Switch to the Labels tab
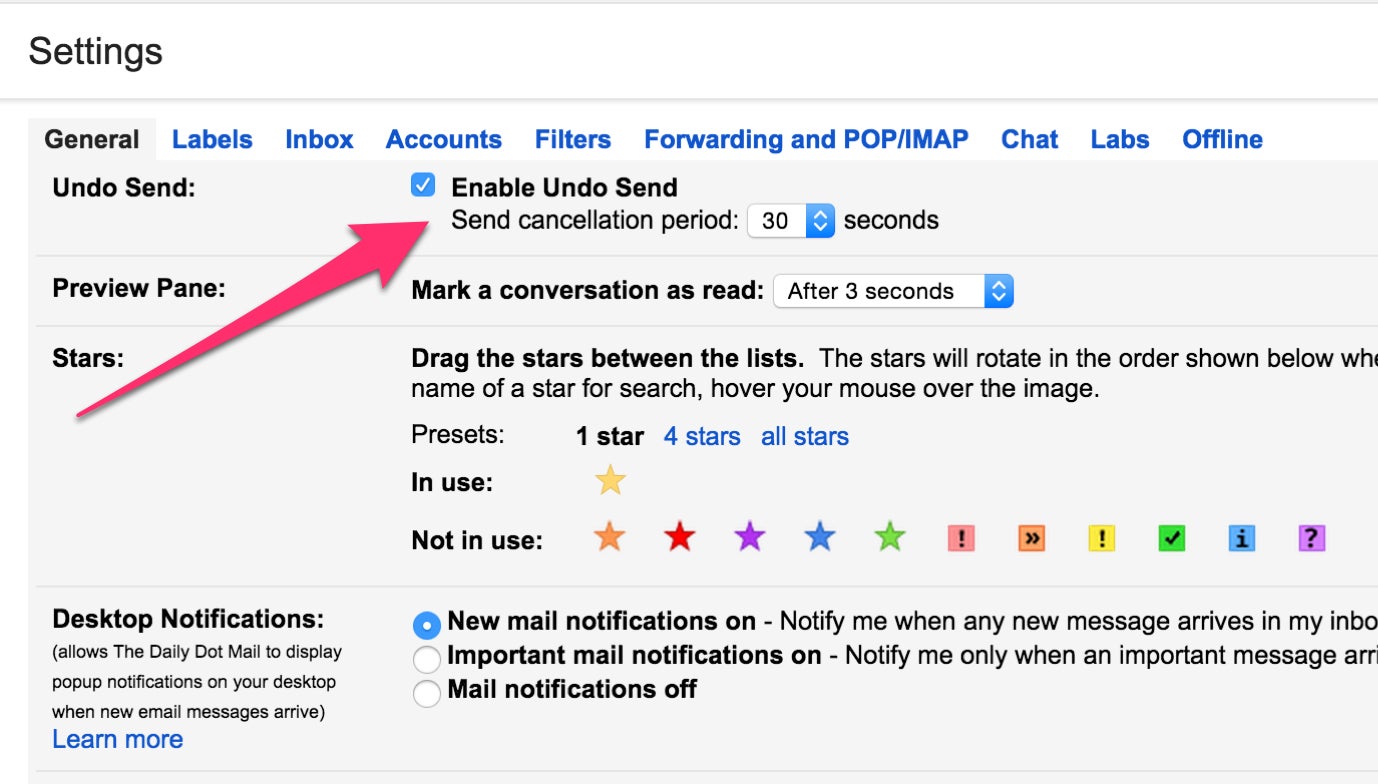 pyautogui.click(x=212, y=139)
